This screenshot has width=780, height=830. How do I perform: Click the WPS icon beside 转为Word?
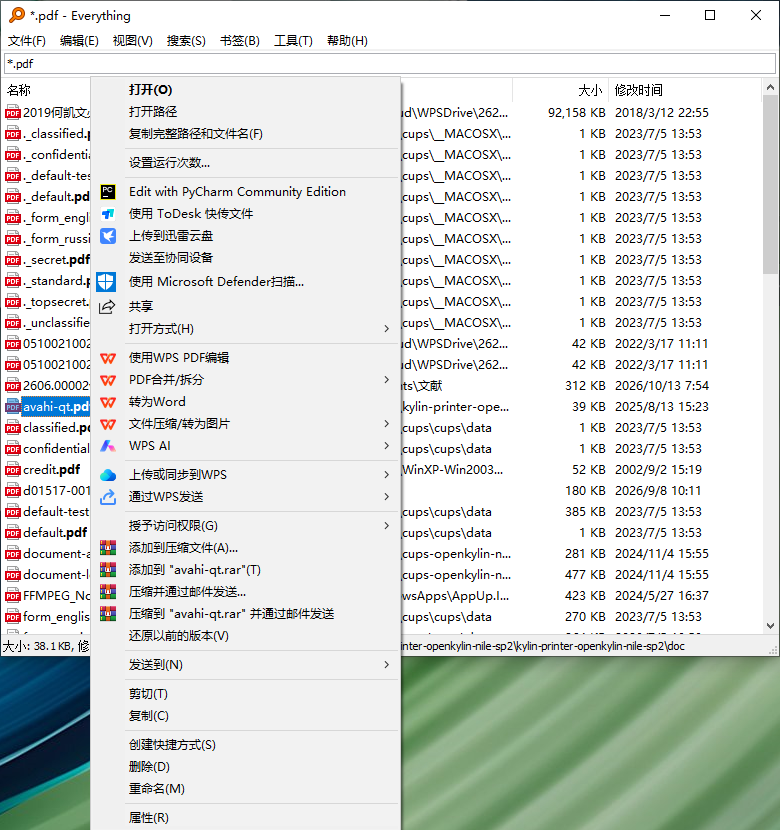pyautogui.click(x=108, y=402)
